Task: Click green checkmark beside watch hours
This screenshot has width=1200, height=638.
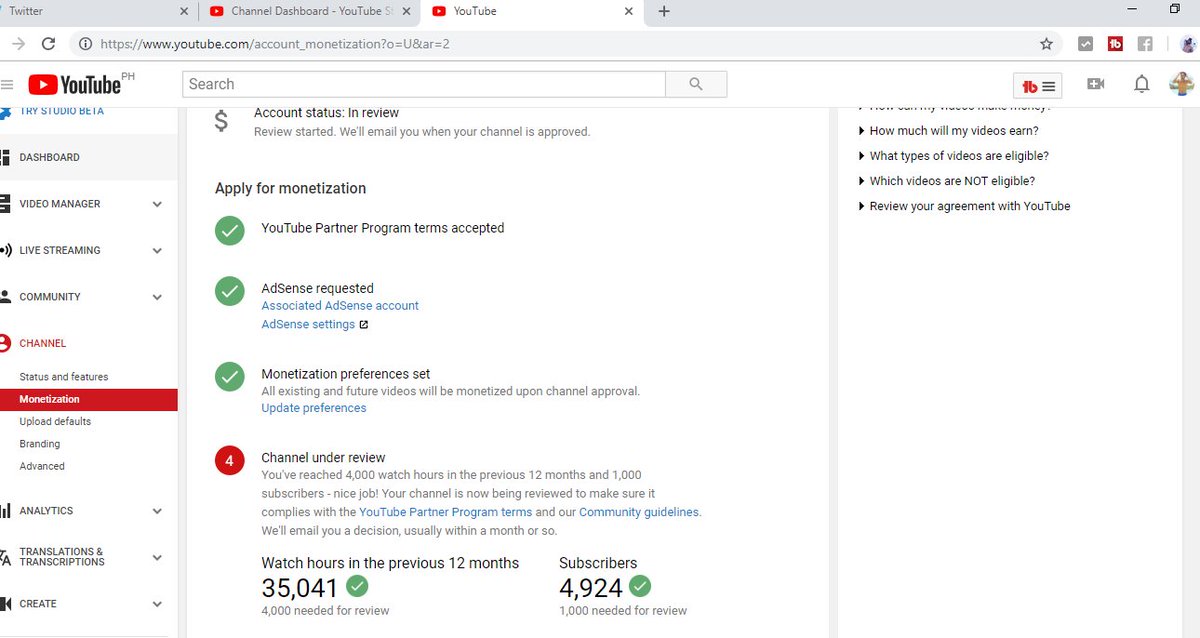Action: click(x=357, y=586)
